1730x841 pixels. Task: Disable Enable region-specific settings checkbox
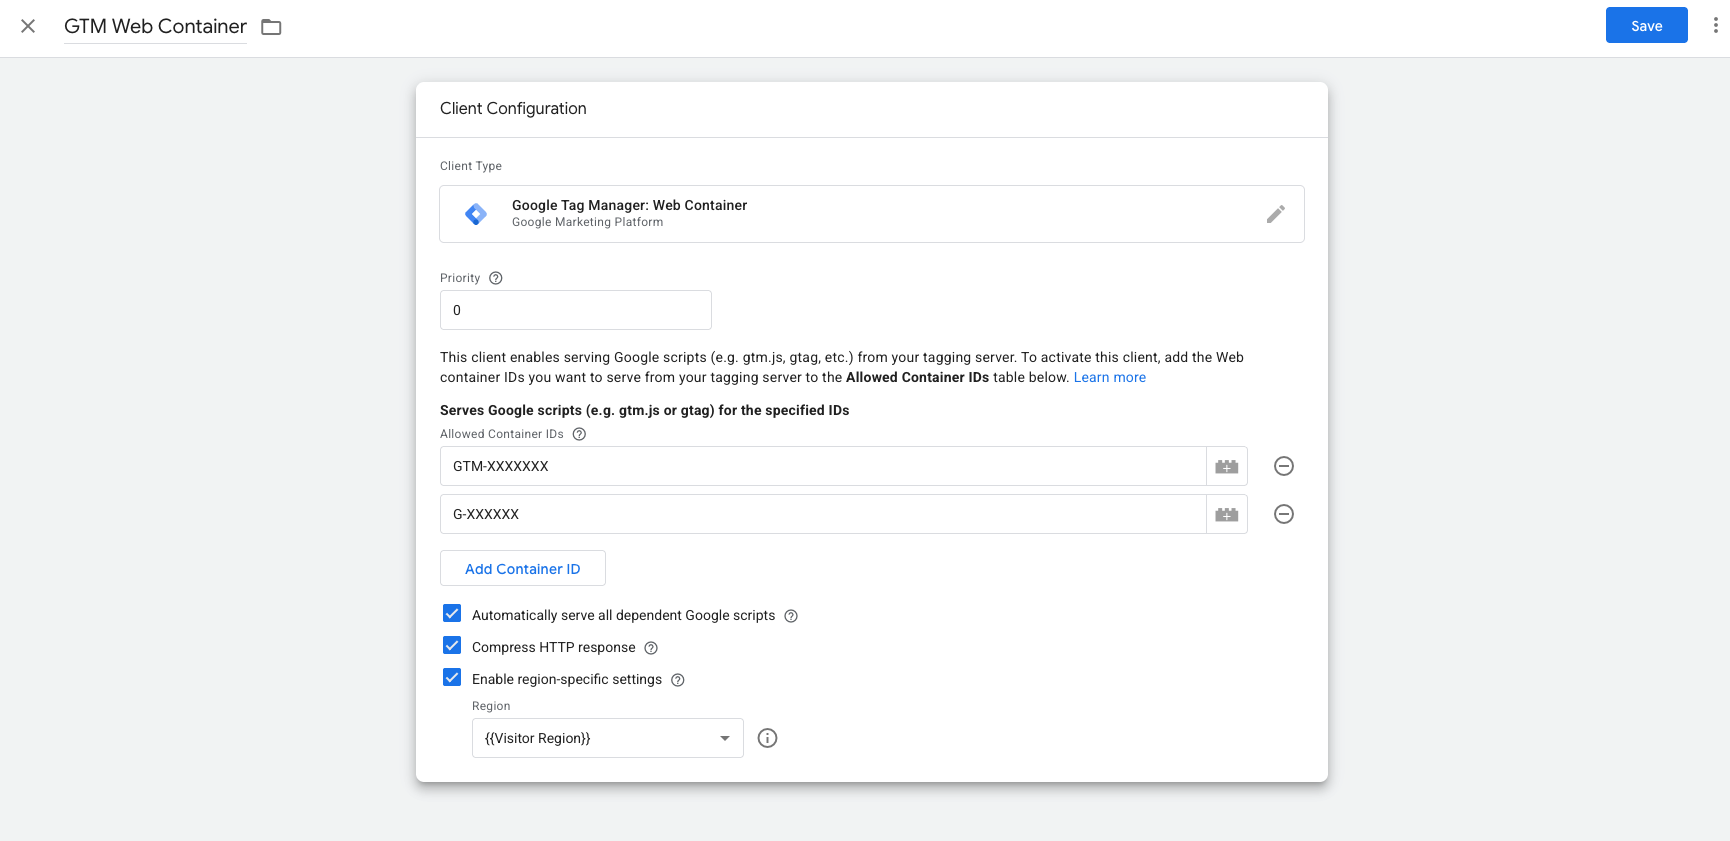pyautogui.click(x=452, y=677)
